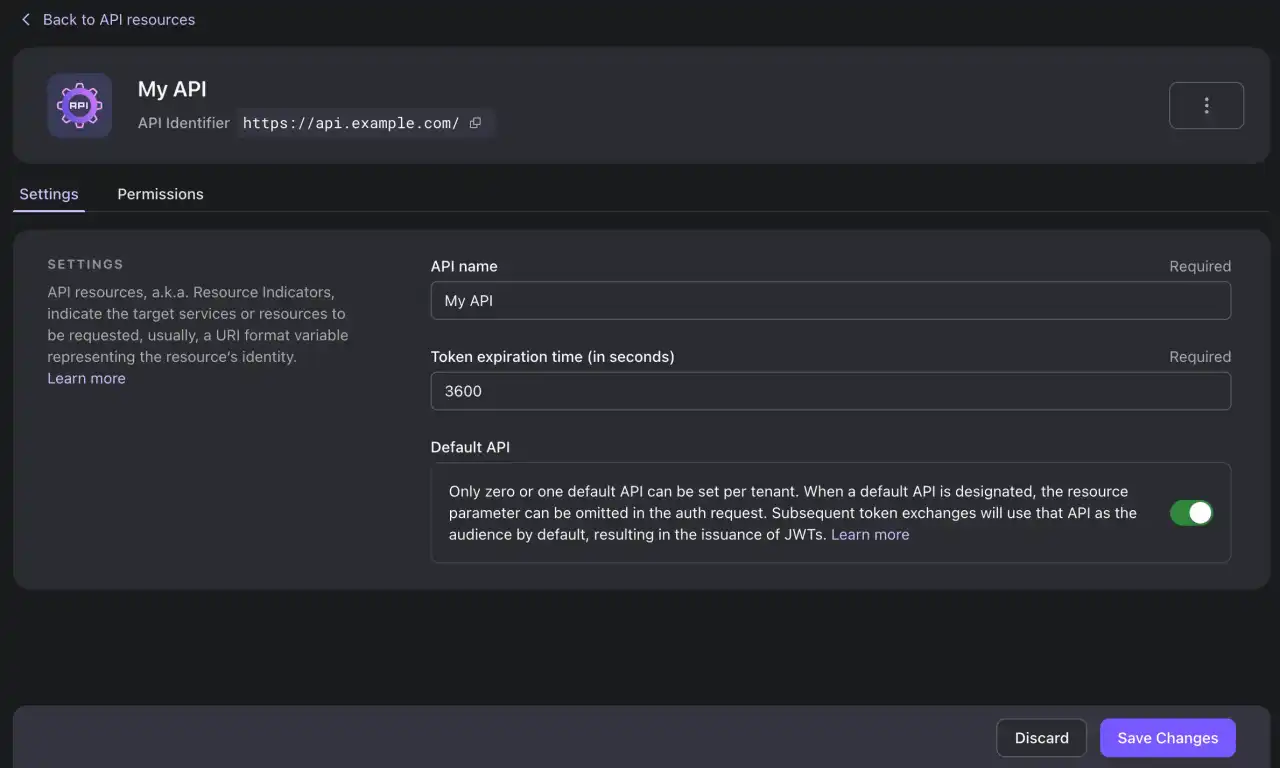Click Back to API resources
The image size is (1280, 768).
pyautogui.click(x=119, y=19)
